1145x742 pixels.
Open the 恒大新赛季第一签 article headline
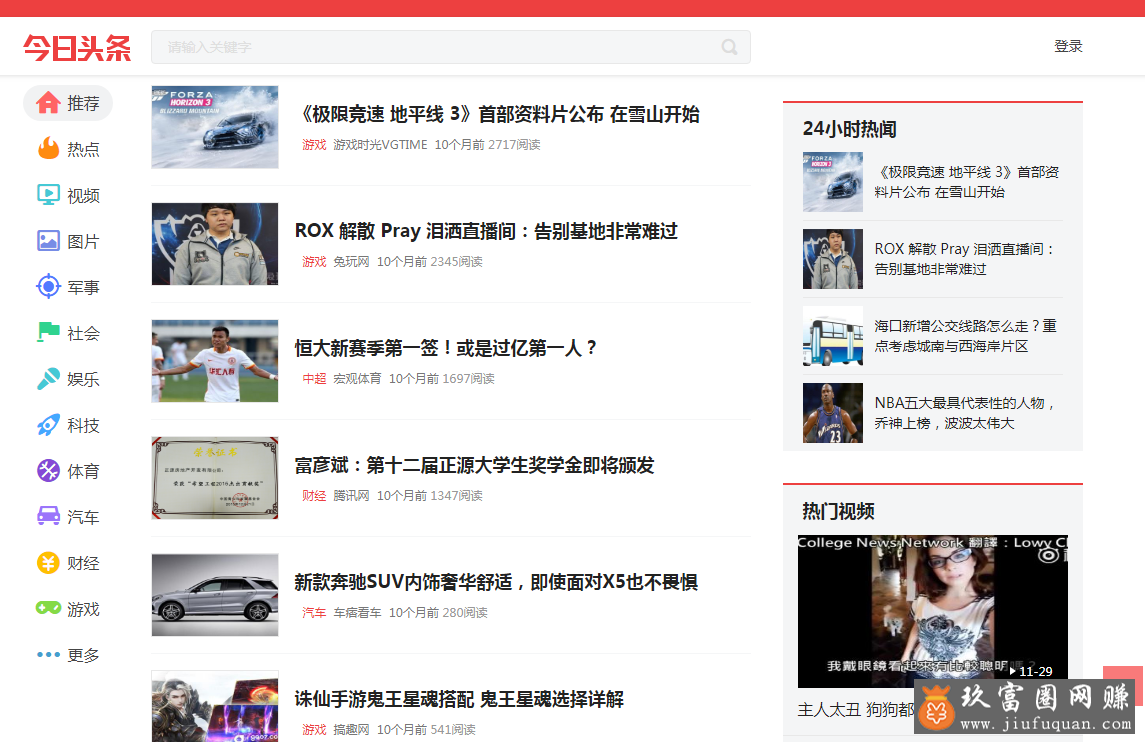446,348
